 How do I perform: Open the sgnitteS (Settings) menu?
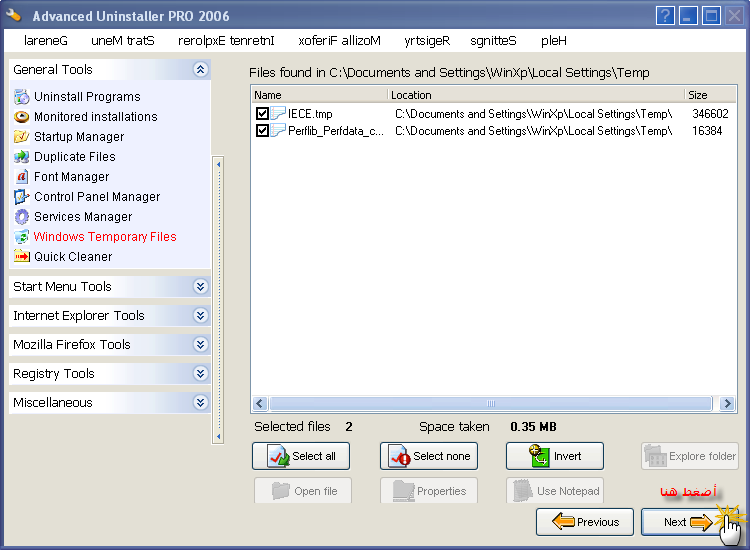coord(493,41)
